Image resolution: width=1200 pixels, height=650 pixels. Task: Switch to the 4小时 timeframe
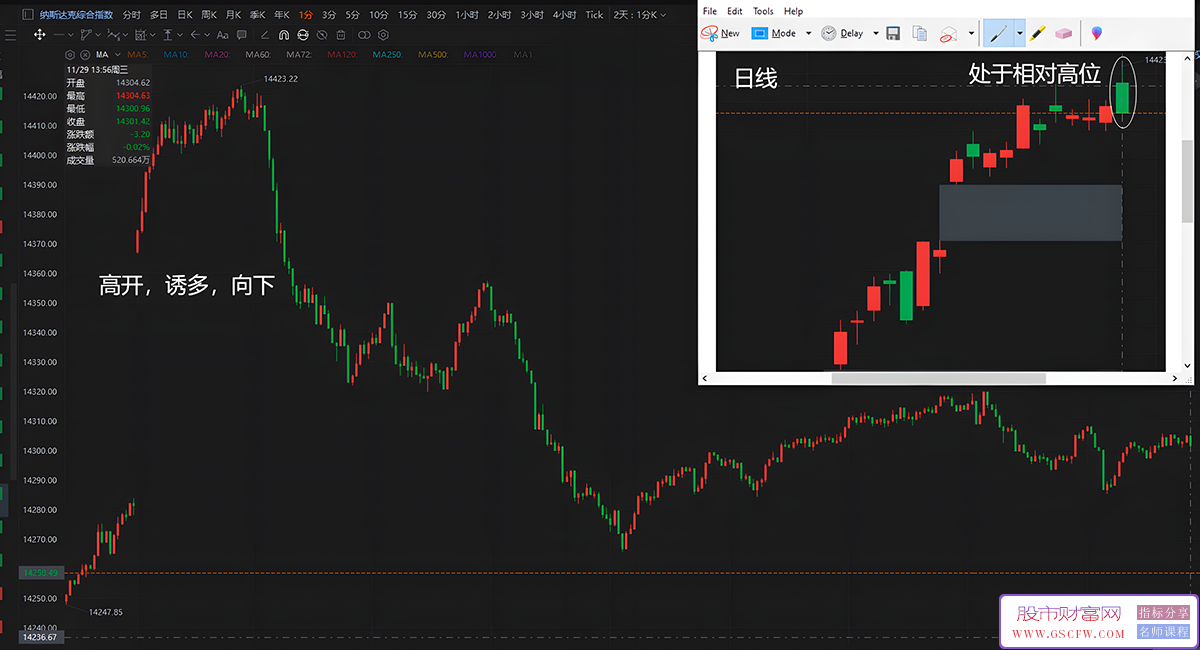[565, 15]
